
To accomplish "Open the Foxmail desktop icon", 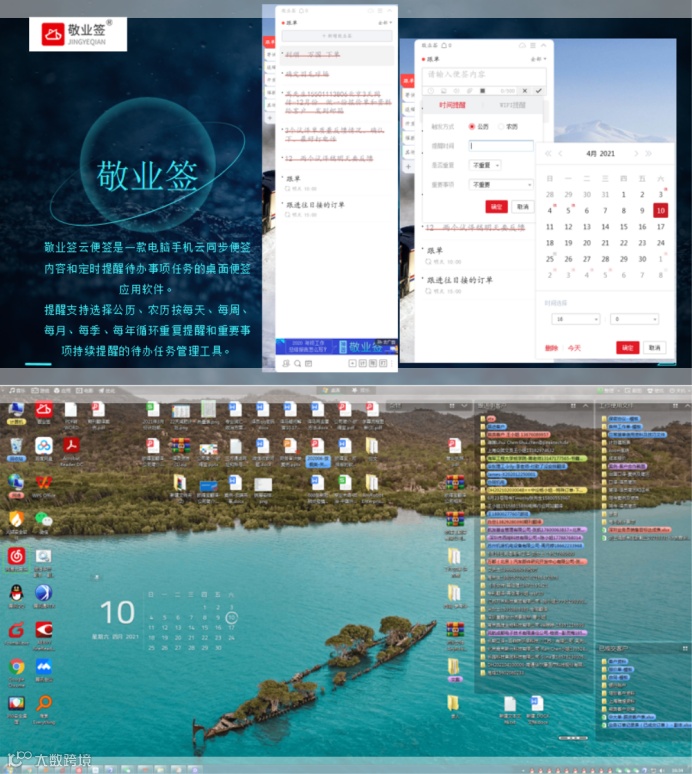I will (x=16, y=630).
